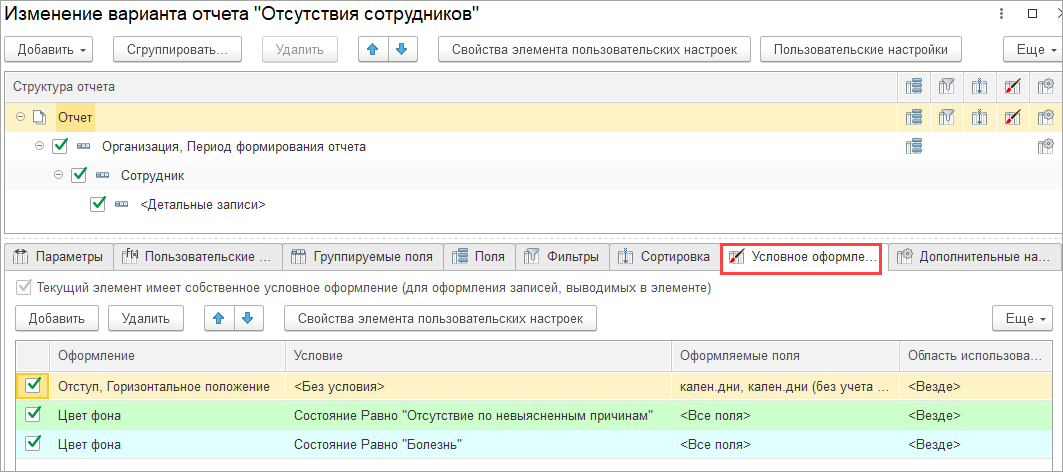The height and width of the screenshot is (472, 1063).
Task: Click the Сгруппировать button
Action: coord(178,49)
